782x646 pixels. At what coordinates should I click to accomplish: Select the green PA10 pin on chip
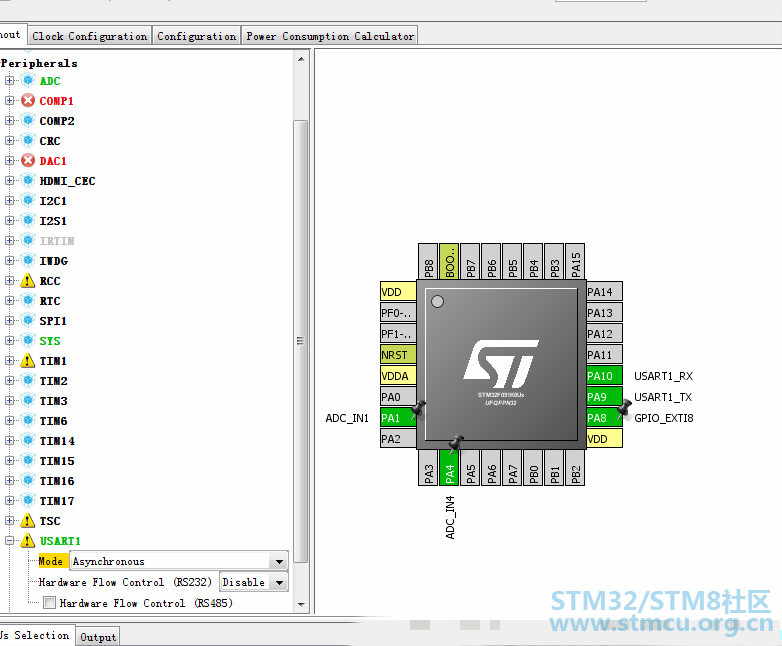604,376
